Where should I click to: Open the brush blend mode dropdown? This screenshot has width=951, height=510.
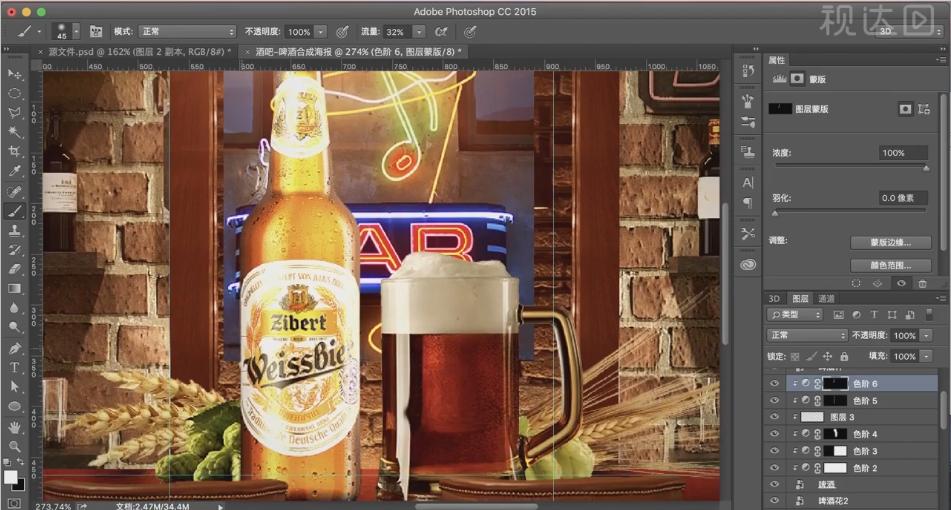click(x=187, y=32)
